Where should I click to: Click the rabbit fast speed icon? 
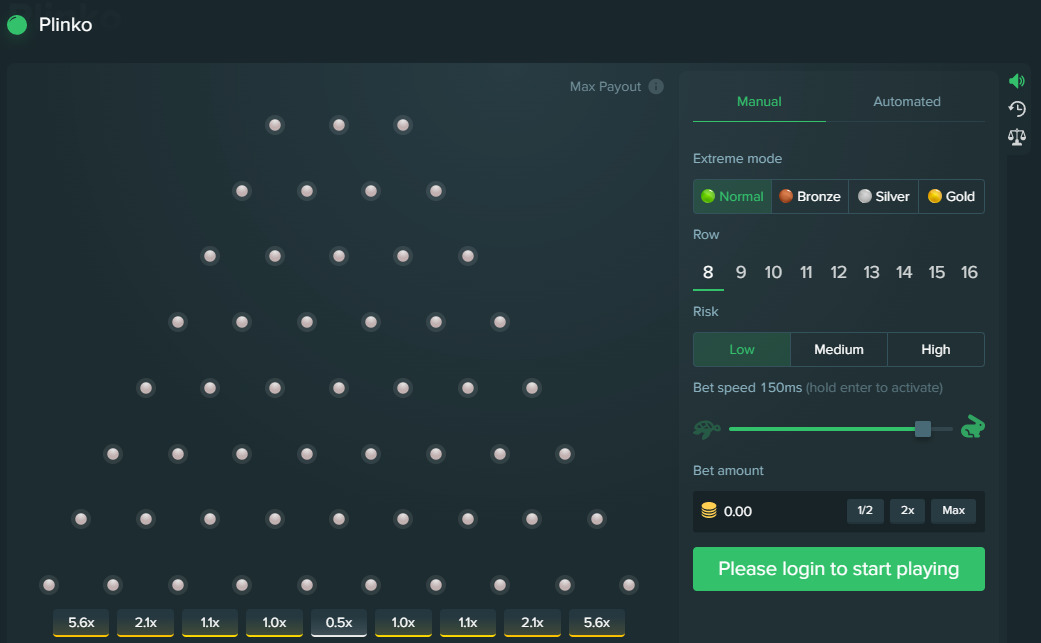tap(971, 428)
